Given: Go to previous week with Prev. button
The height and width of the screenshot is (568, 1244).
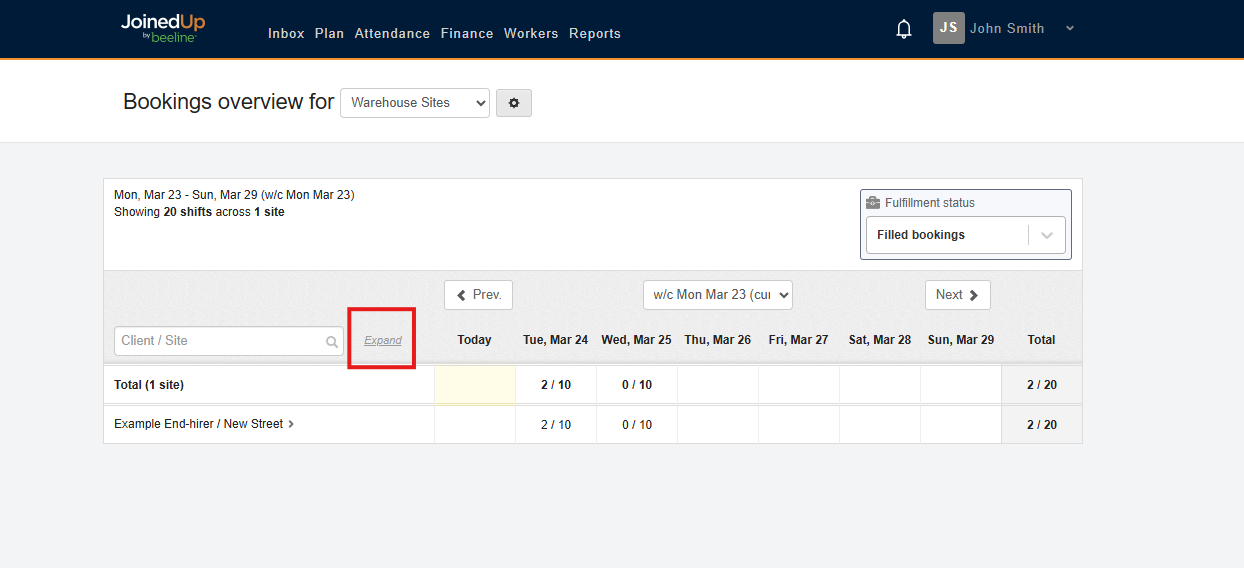Looking at the screenshot, I should [x=478, y=295].
